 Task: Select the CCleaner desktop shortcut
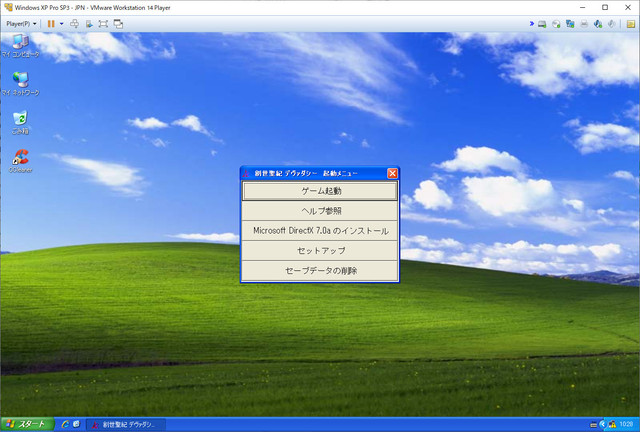[20, 161]
